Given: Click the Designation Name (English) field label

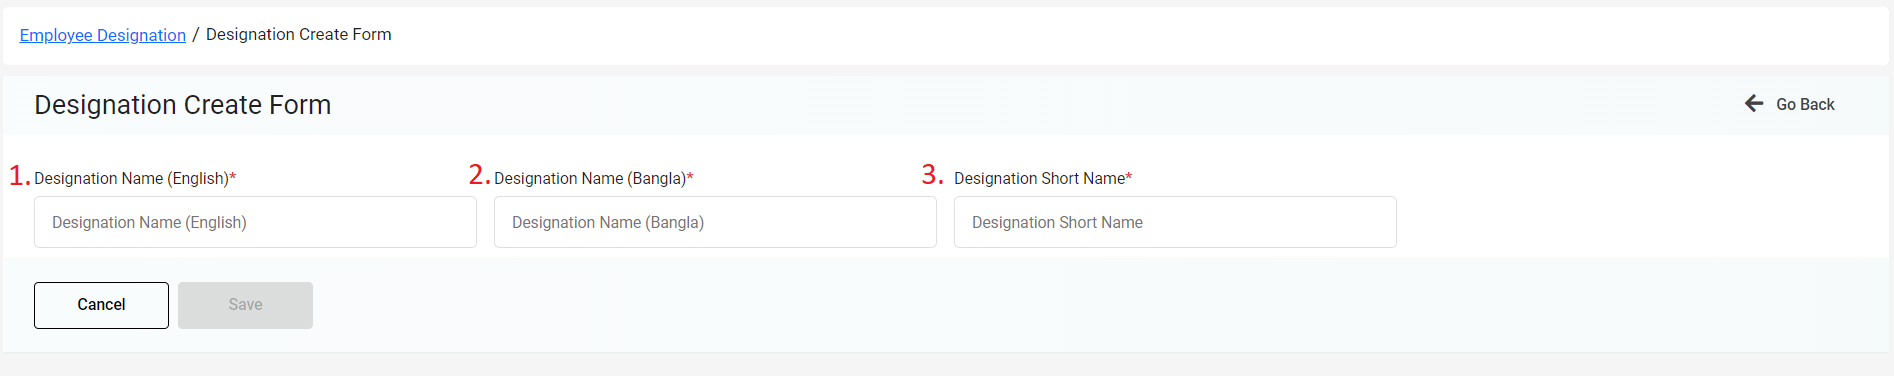Looking at the screenshot, I should click(x=132, y=178).
